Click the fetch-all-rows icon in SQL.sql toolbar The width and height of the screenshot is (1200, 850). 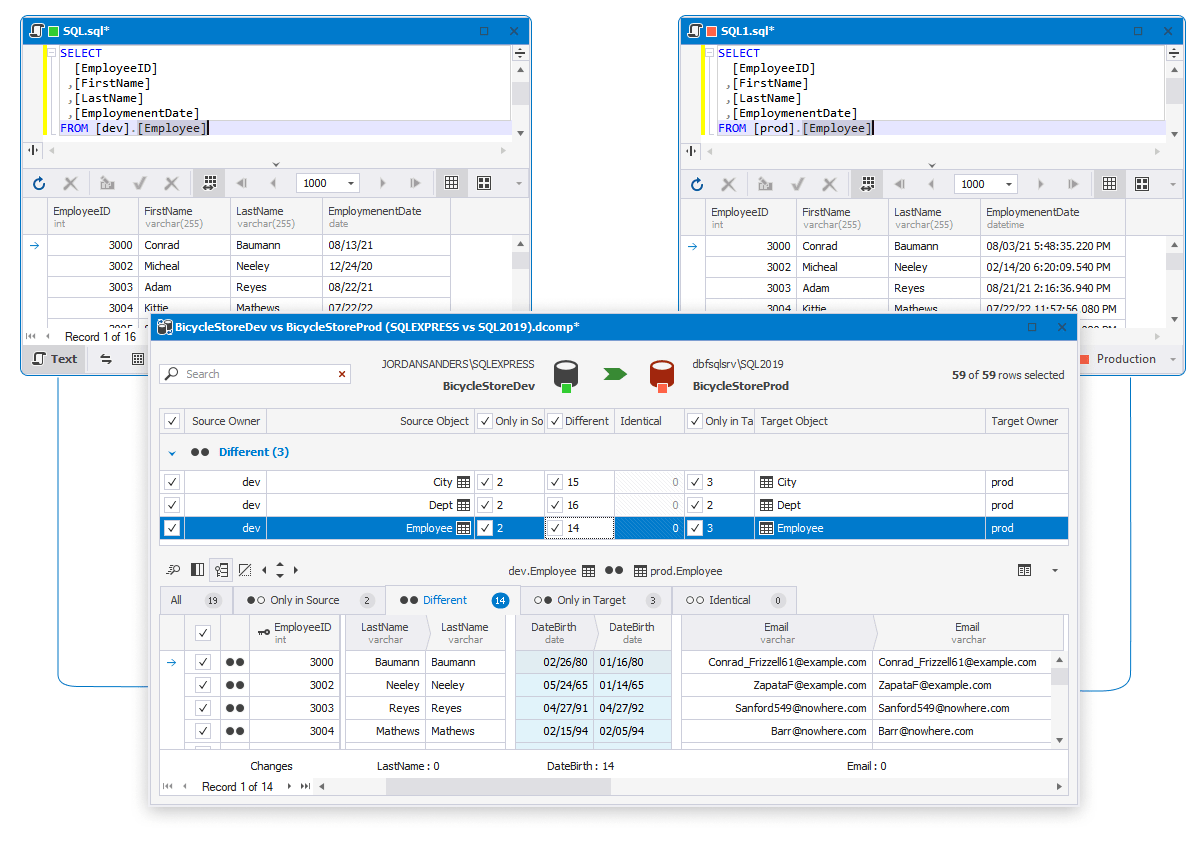click(x=209, y=183)
